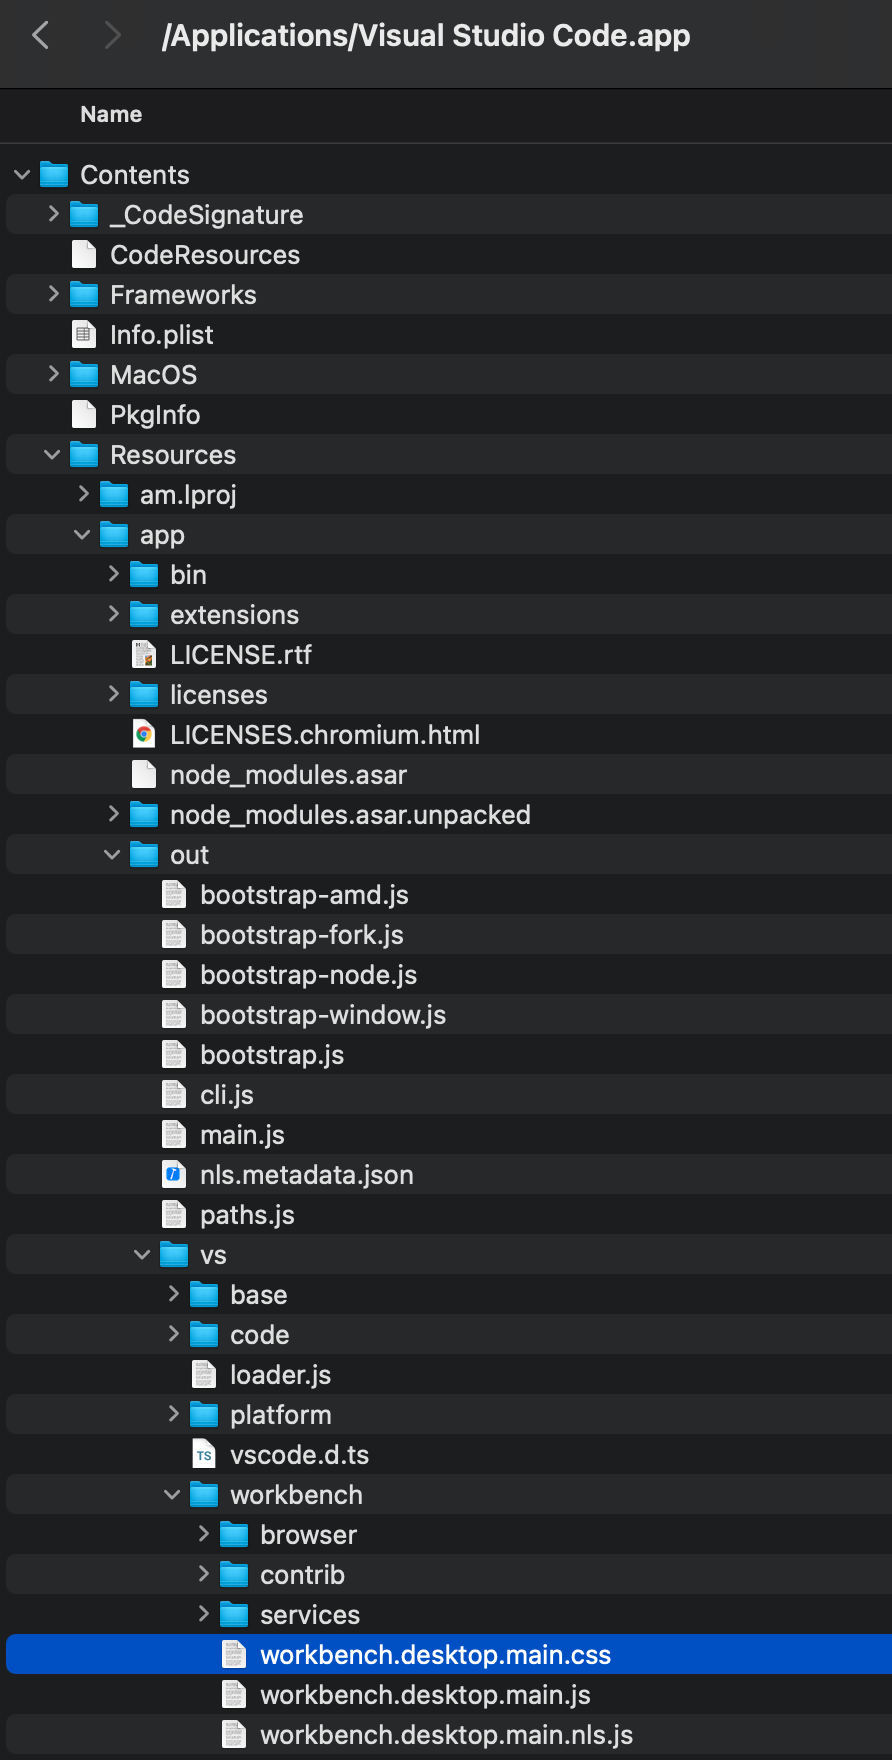This screenshot has width=892, height=1760.
Task: Expand the am.lproj folder
Action: pyautogui.click(x=83, y=494)
